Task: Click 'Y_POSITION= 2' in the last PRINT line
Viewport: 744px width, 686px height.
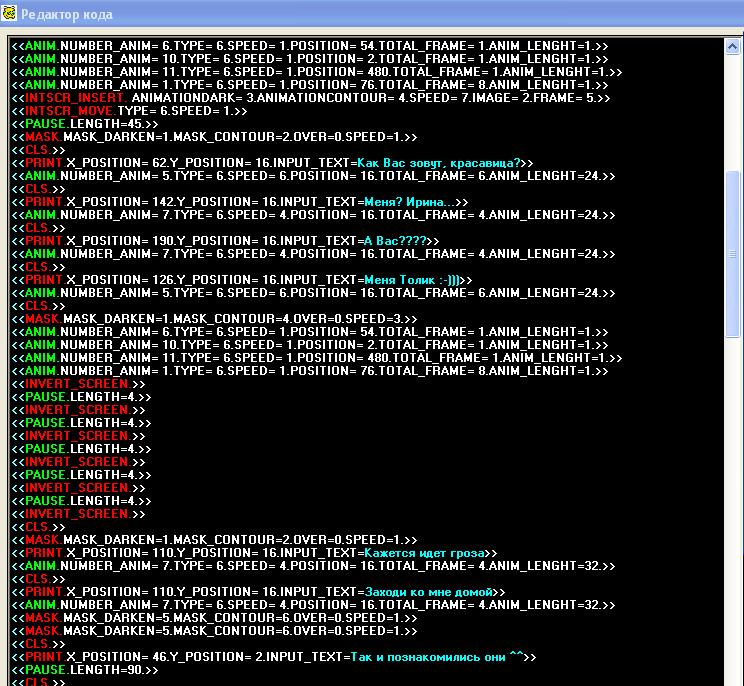Action: (x=215, y=657)
